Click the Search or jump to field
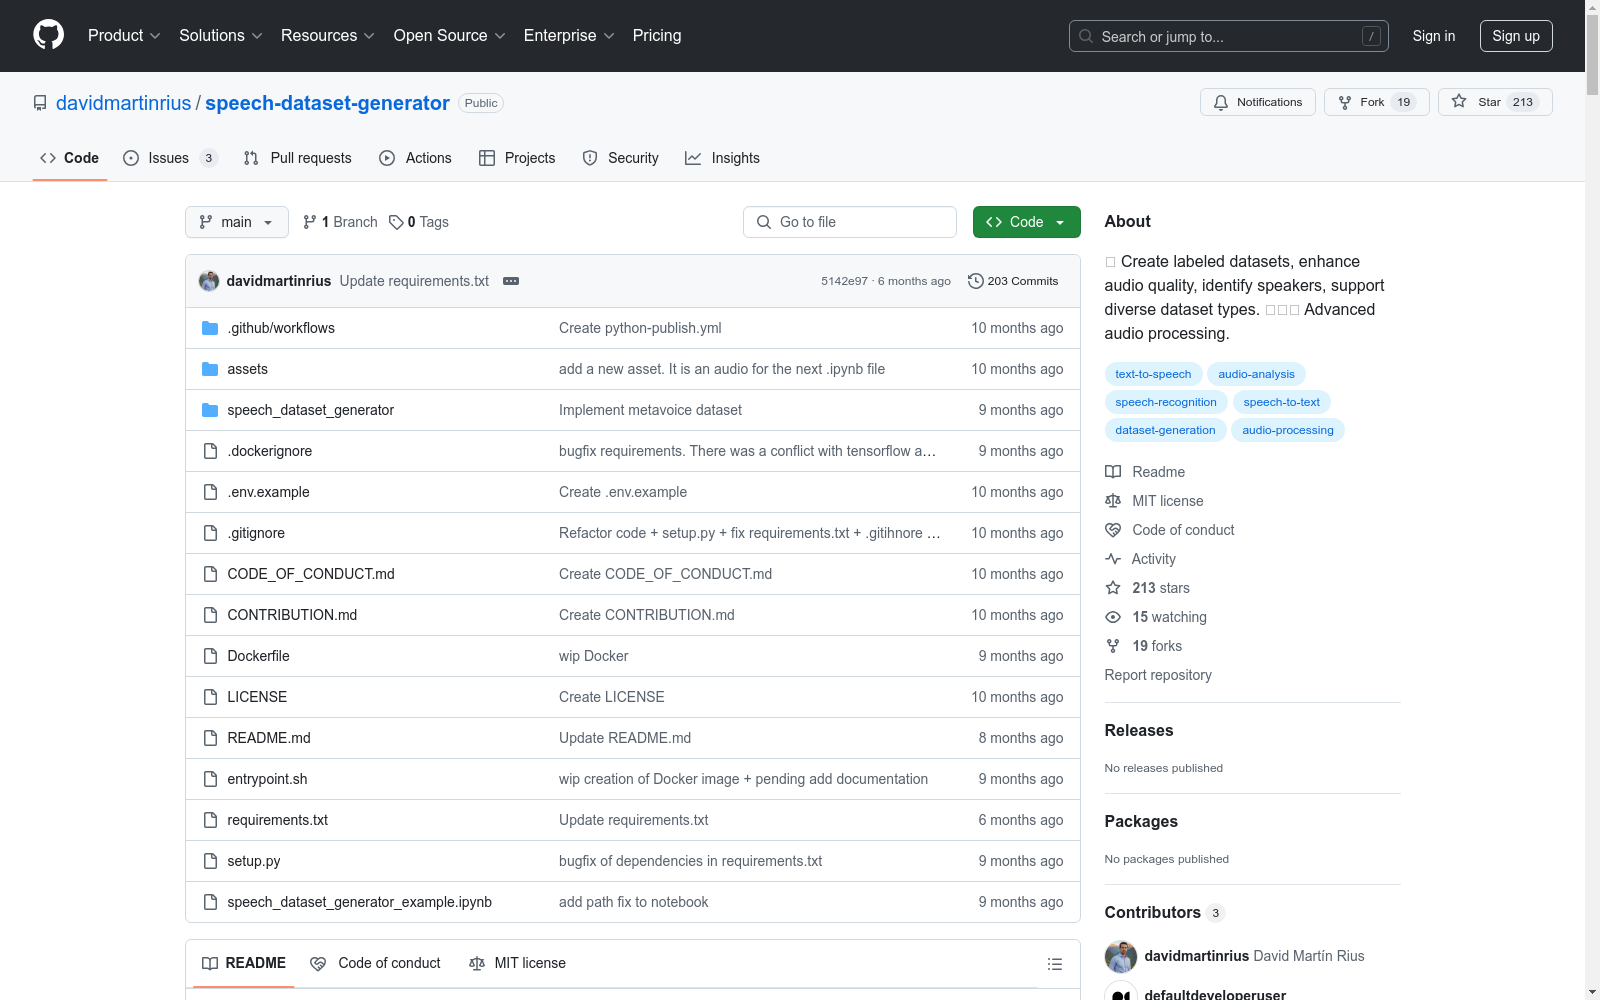The height and width of the screenshot is (1000, 1600). (x=1229, y=36)
